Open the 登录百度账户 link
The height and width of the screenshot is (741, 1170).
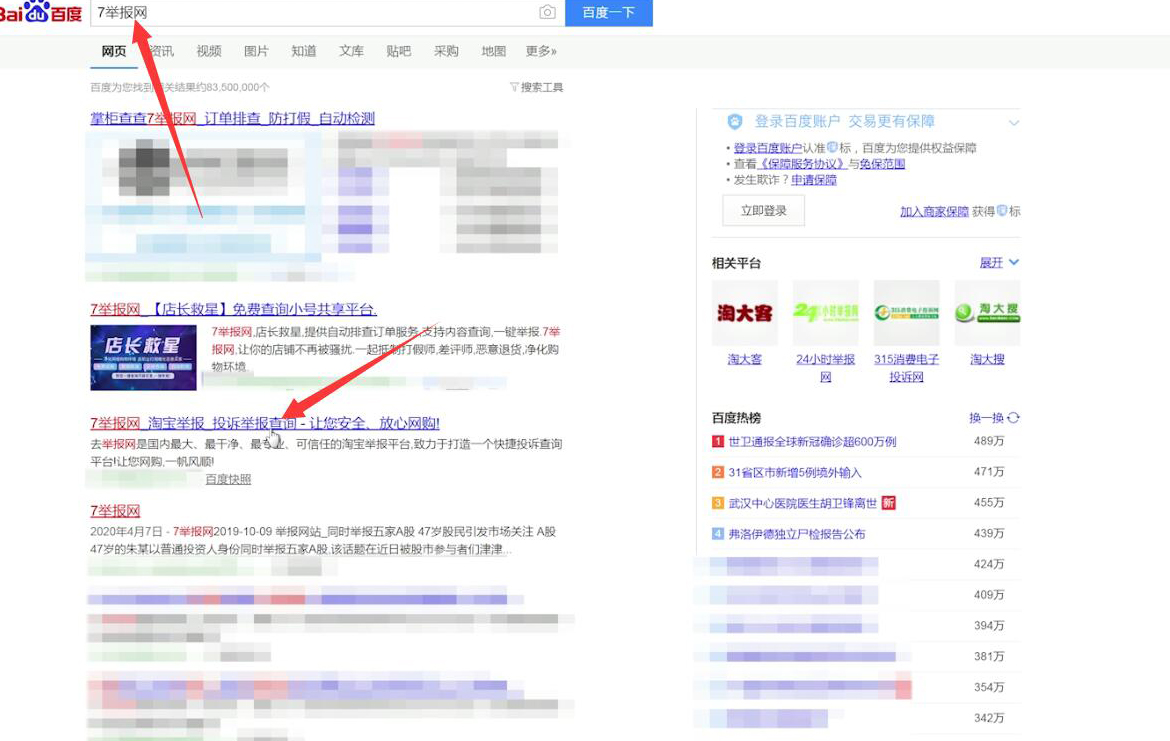click(x=768, y=148)
